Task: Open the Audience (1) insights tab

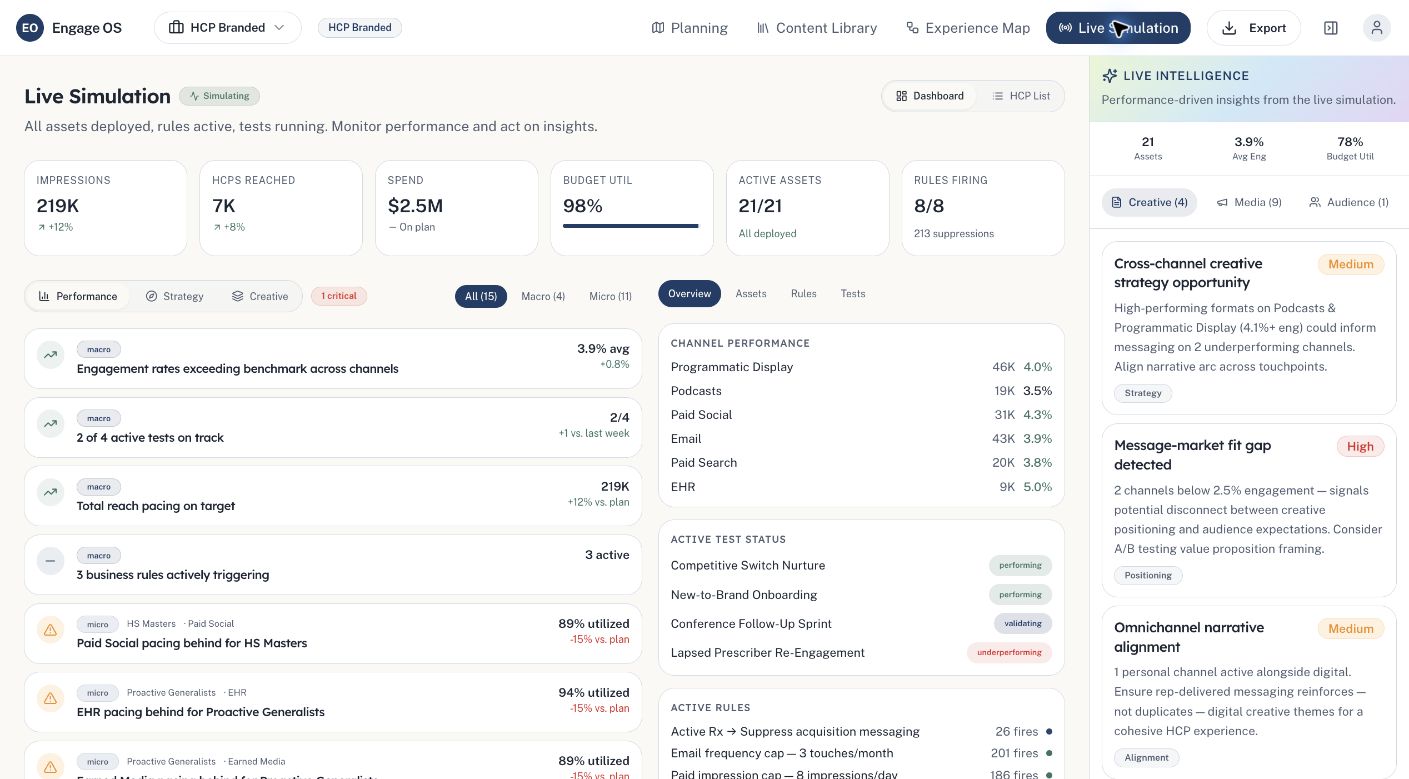Action: 1348,202
